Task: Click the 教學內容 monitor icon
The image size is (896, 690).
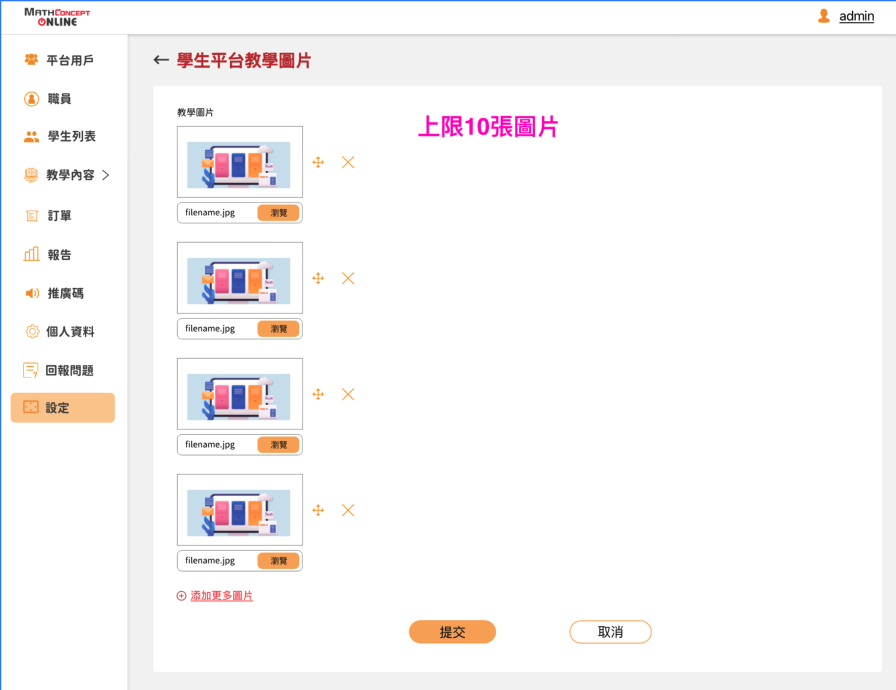Action: [x=31, y=175]
